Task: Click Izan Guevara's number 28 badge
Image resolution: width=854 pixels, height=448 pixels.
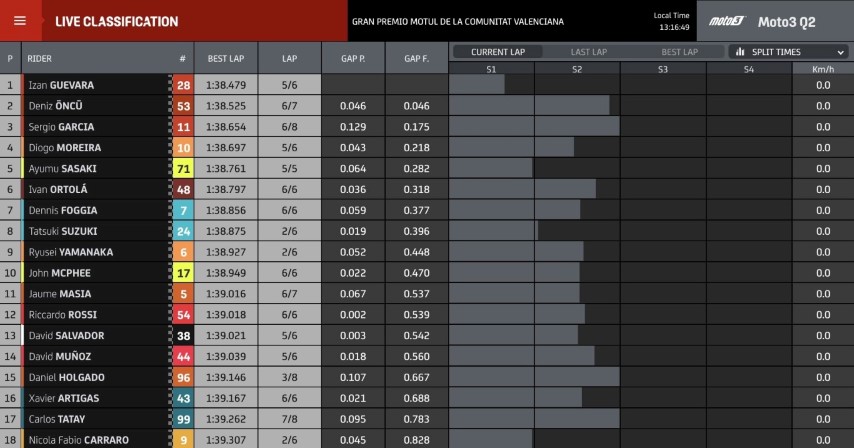Action: pyautogui.click(x=183, y=85)
